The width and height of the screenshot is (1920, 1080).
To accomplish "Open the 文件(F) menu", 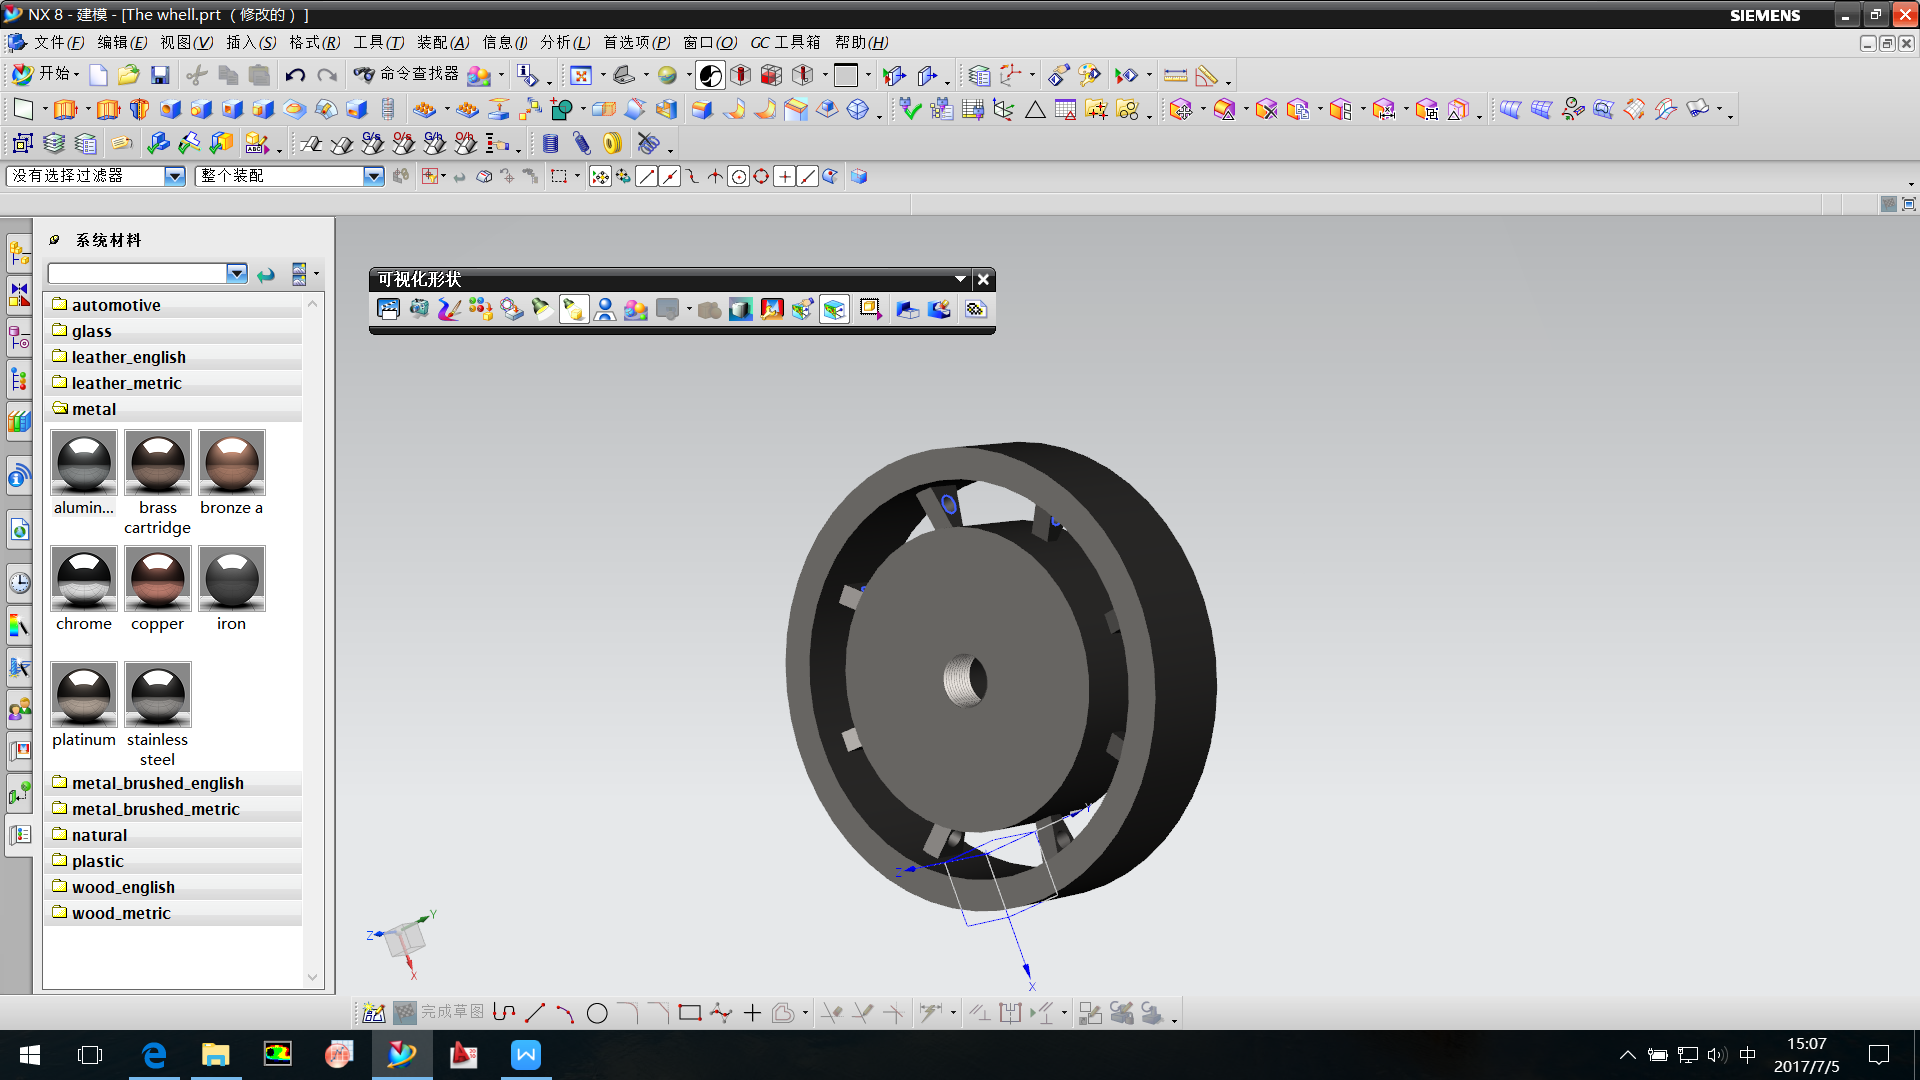I will [x=59, y=42].
